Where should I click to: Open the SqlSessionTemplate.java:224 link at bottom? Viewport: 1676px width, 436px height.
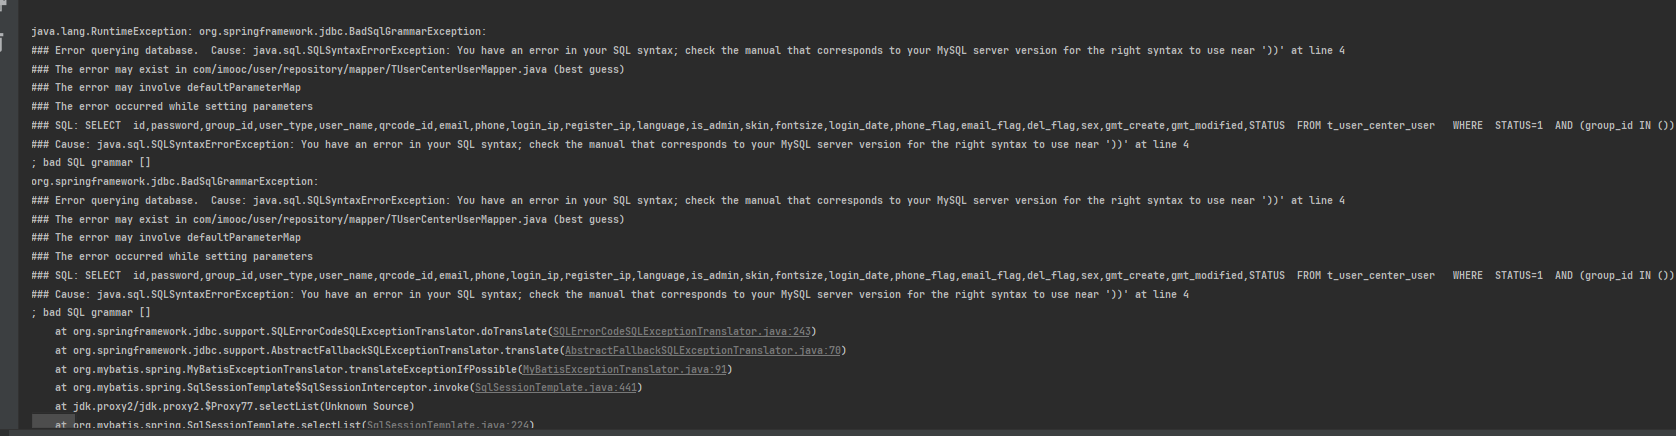point(447,426)
